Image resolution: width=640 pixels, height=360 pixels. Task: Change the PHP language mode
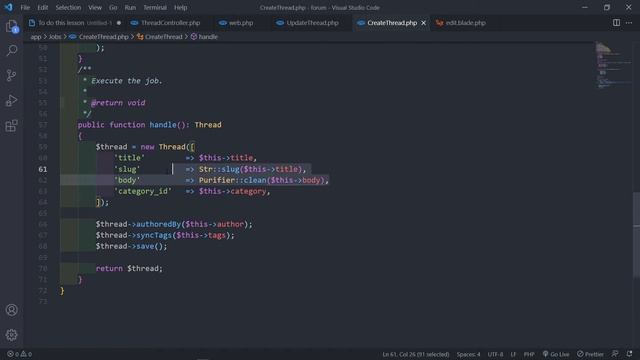coord(529,354)
